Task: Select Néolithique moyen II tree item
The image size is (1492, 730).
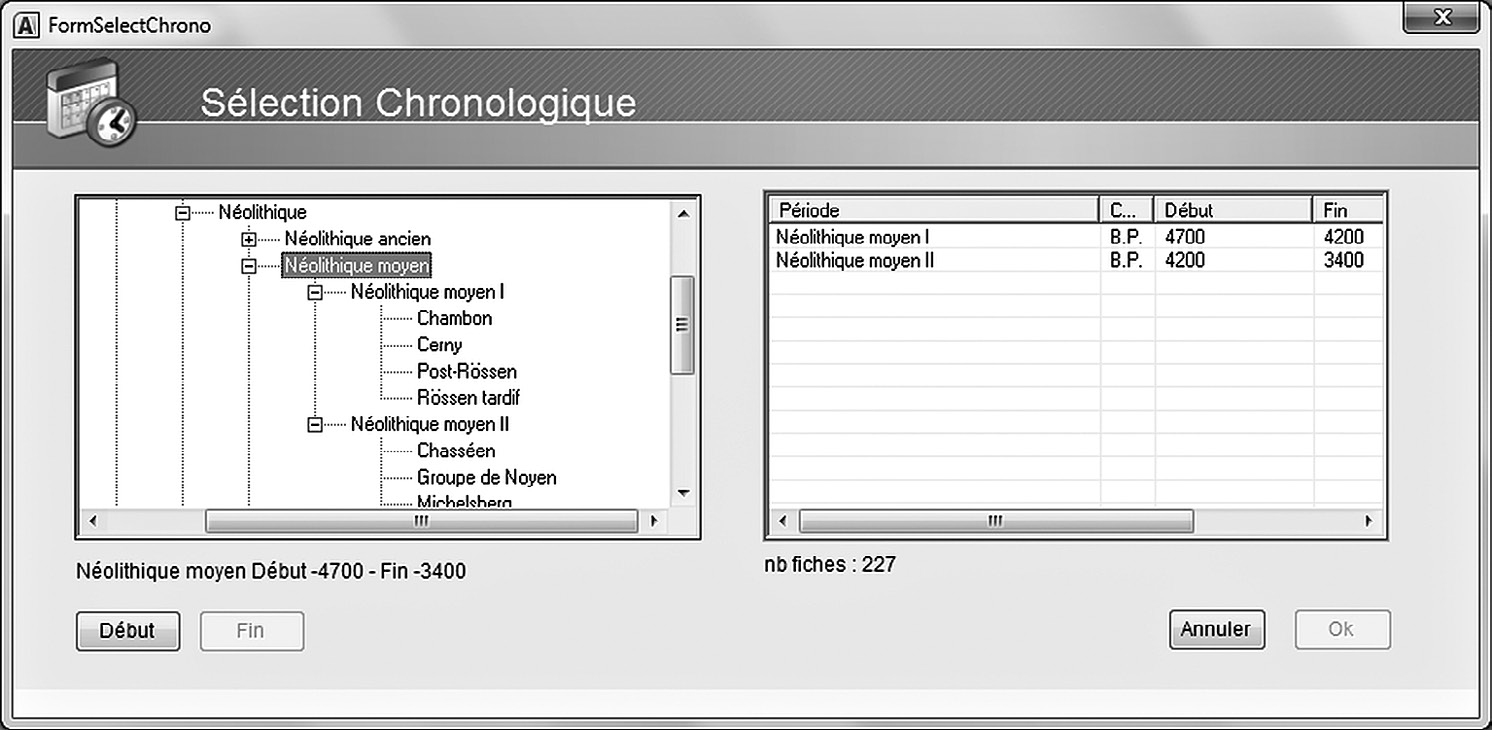Action: pos(431,424)
